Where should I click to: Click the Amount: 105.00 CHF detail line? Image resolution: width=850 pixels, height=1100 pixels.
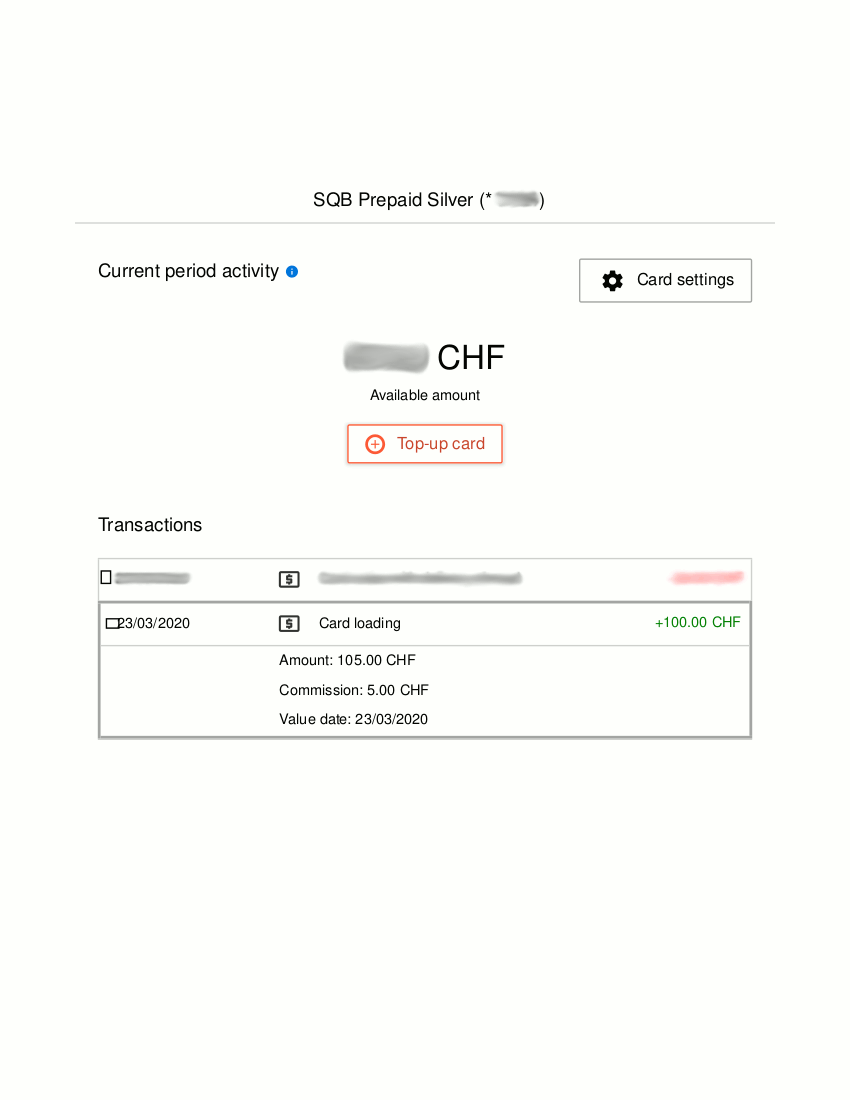point(347,660)
